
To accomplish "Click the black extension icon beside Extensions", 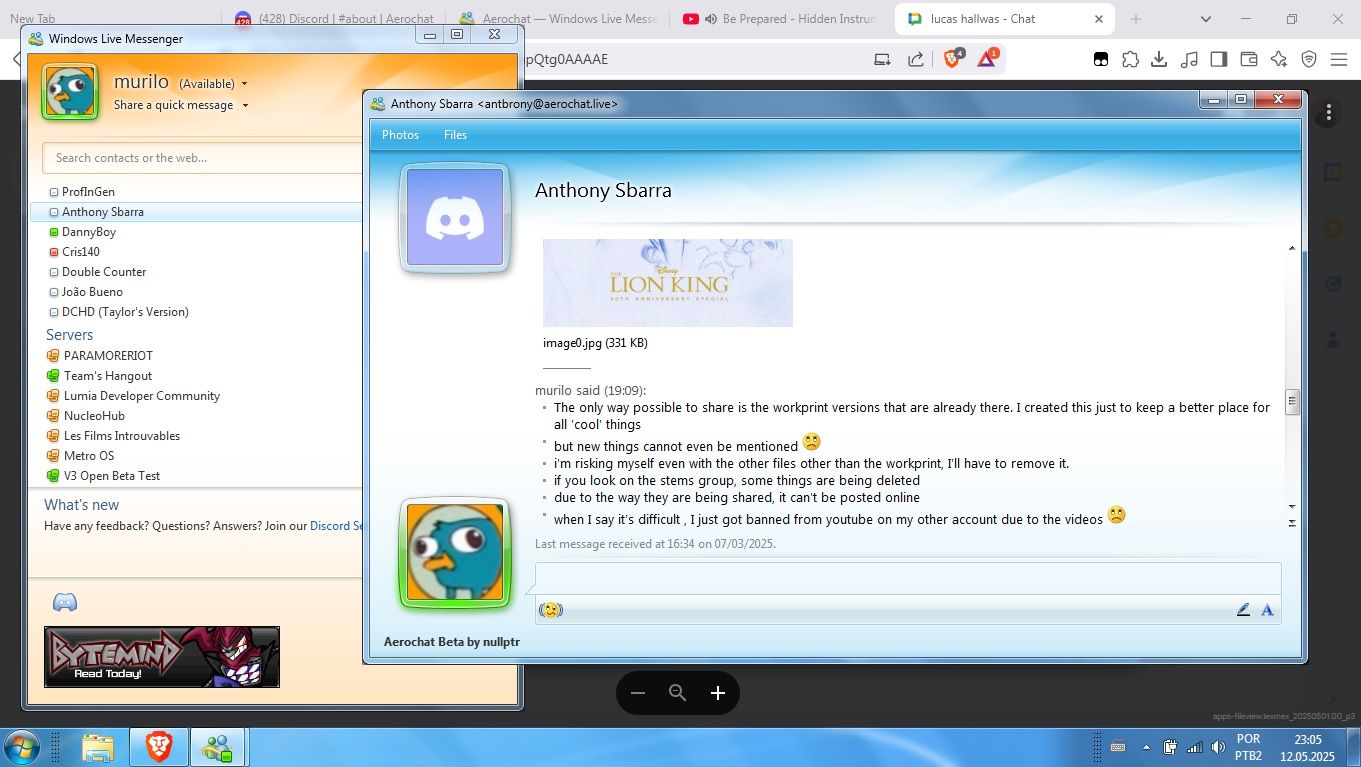I will pyautogui.click(x=1100, y=59).
